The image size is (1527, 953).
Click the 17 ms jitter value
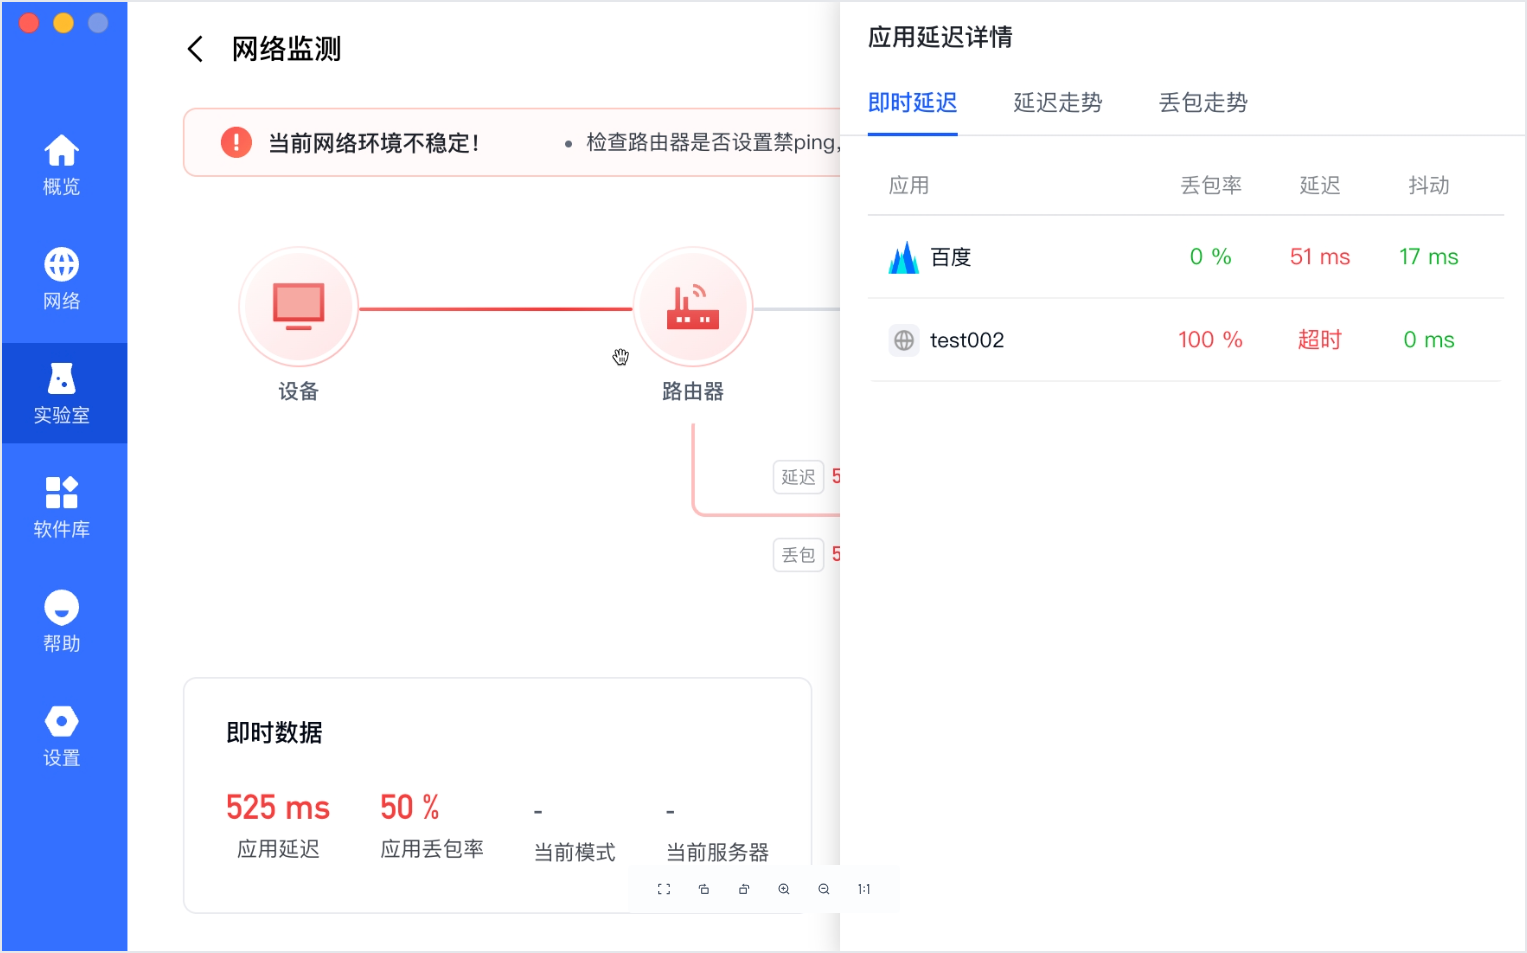(1429, 257)
